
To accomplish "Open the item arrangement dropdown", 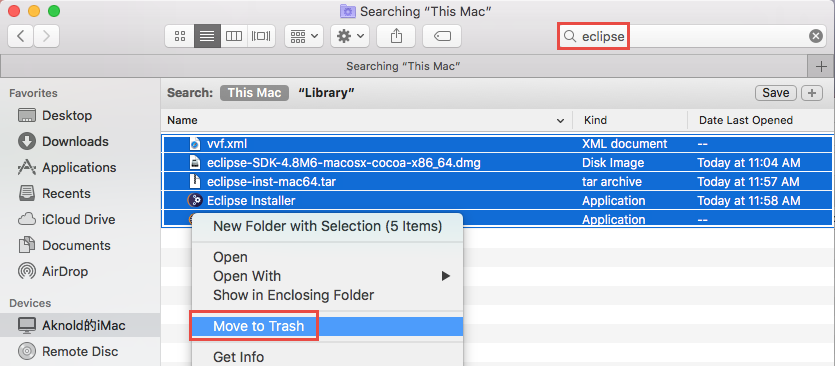I will 304,36.
